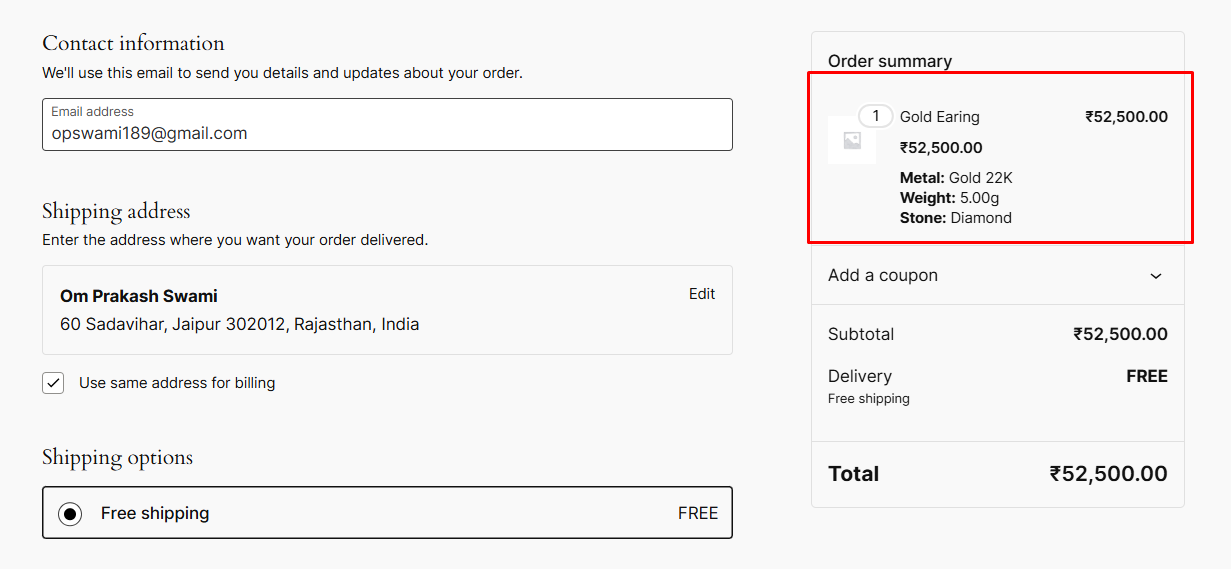Click the quantity badge on Gold Earing
Viewport: 1231px width, 569px height.
pyautogui.click(x=876, y=116)
